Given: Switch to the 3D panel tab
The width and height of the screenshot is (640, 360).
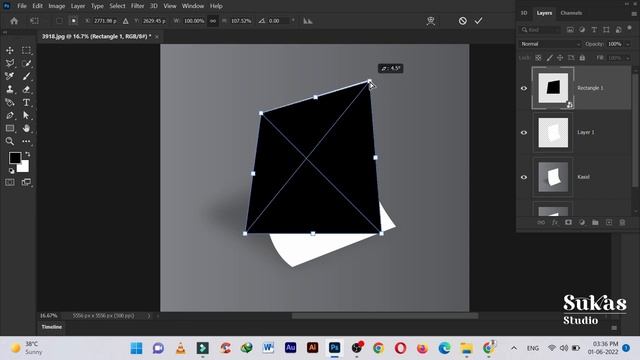Looking at the screenshot, I should [524, 13].
